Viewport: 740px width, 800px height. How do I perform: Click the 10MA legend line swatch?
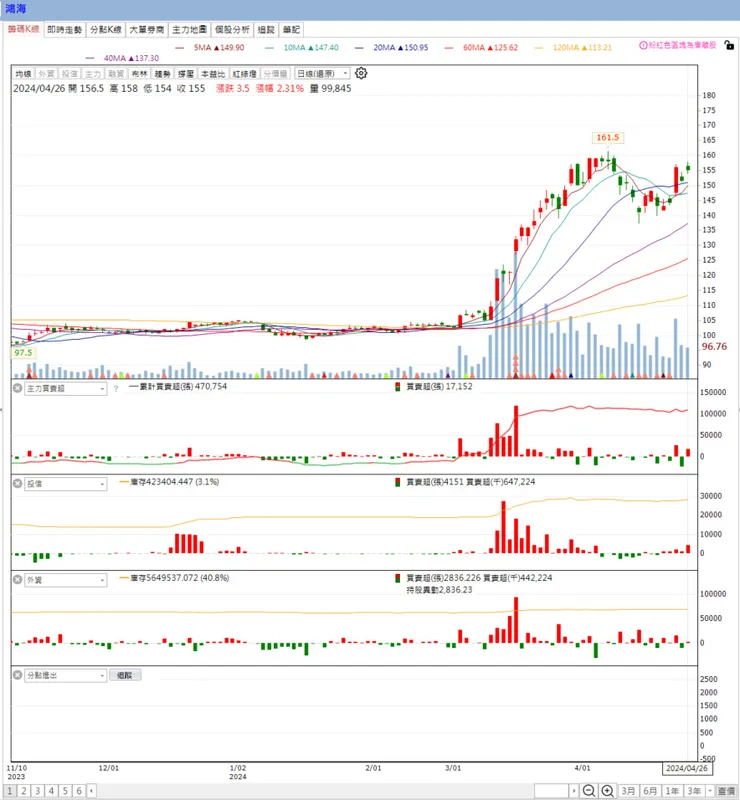[269, 48]
